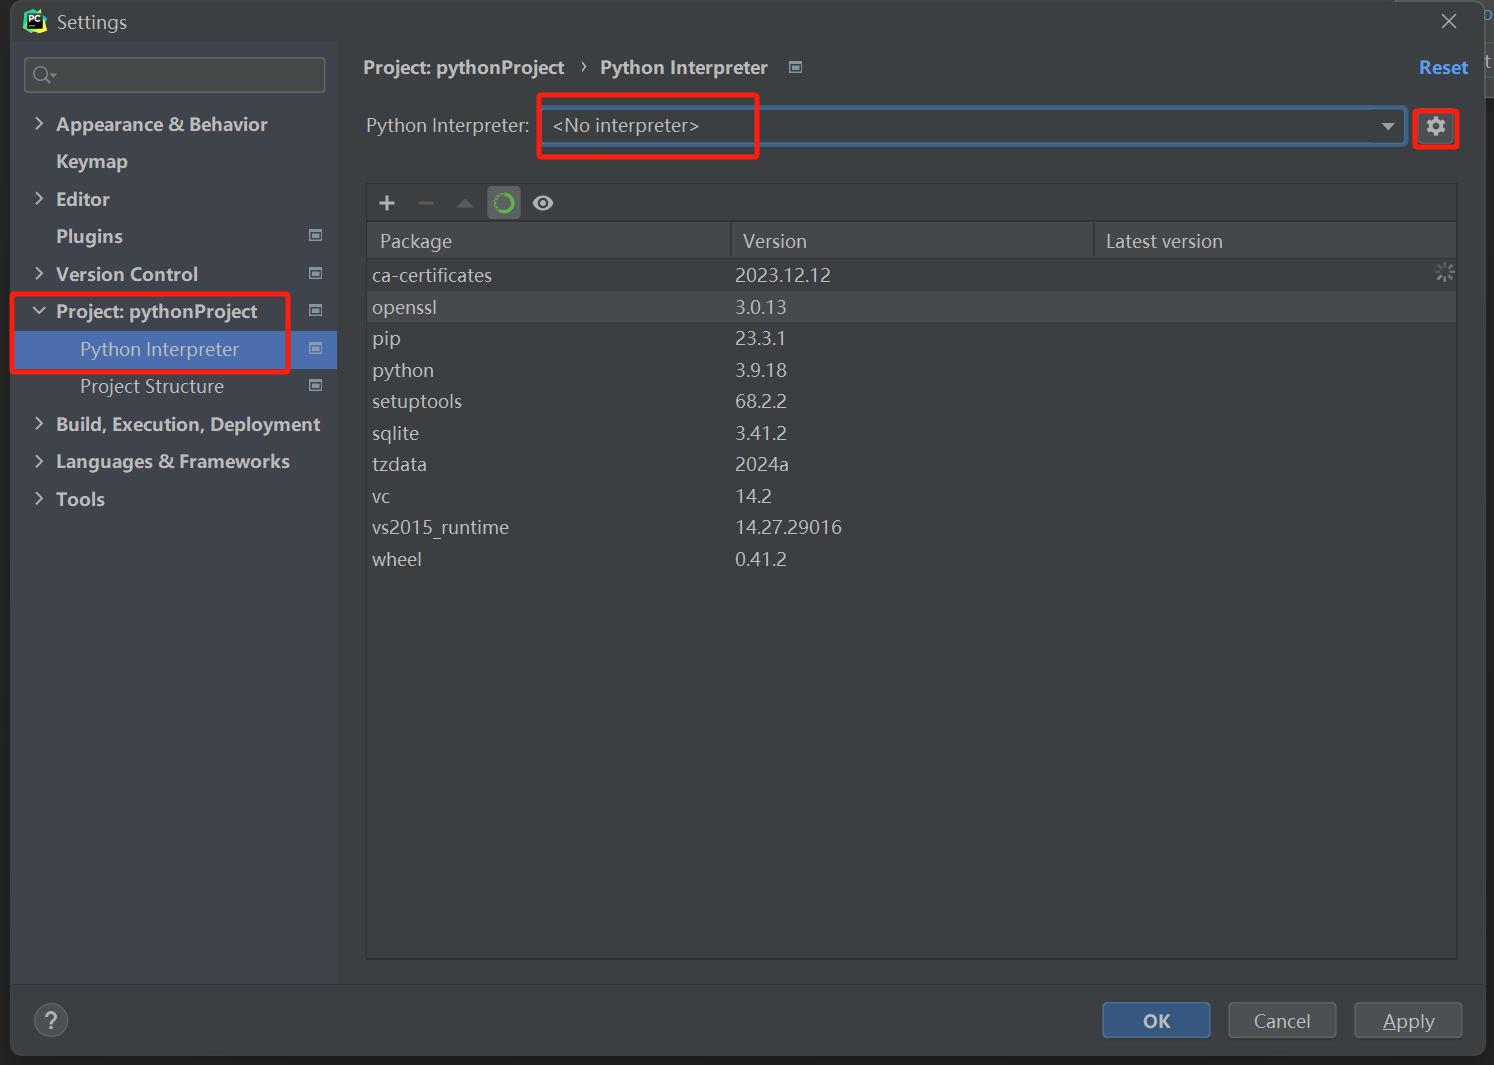Image resolution: width=1494 pixels, height=1065 pixels.
Task: Select Python Interpreter tree item
Action: coord(160,349)
